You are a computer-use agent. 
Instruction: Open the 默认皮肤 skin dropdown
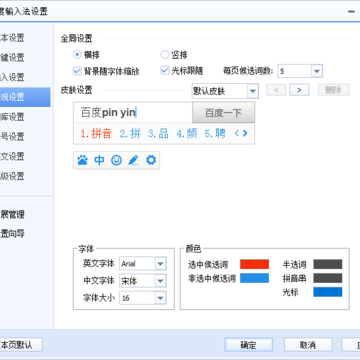point(225,91)
